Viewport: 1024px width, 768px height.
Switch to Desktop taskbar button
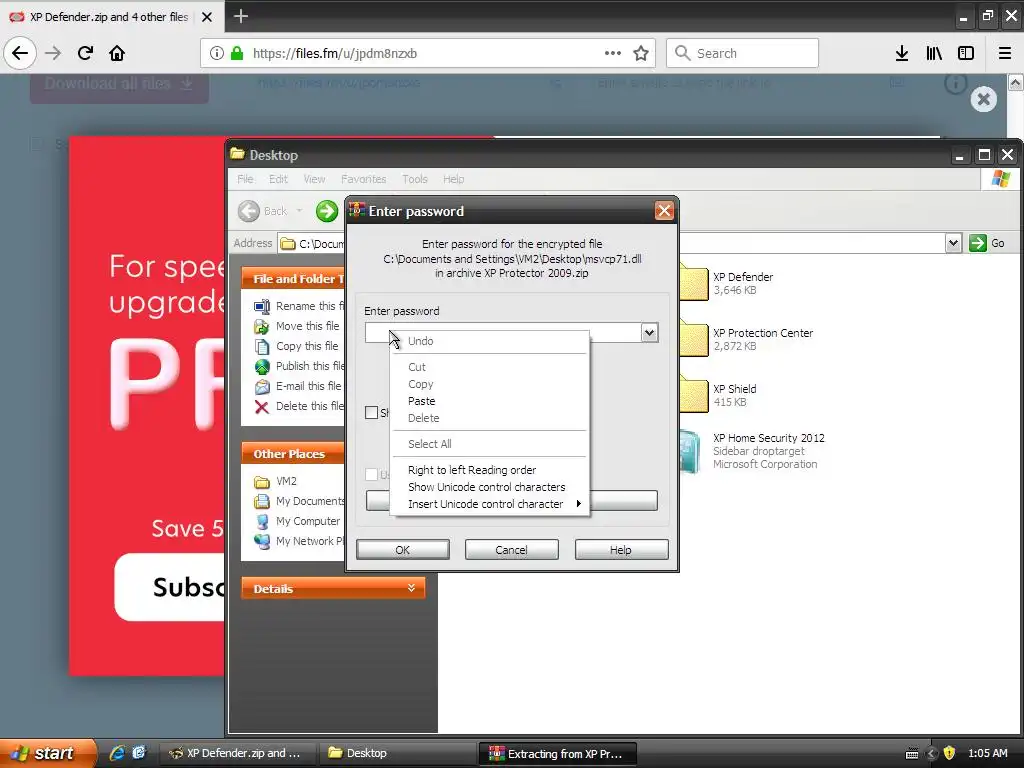coord(398,753)
